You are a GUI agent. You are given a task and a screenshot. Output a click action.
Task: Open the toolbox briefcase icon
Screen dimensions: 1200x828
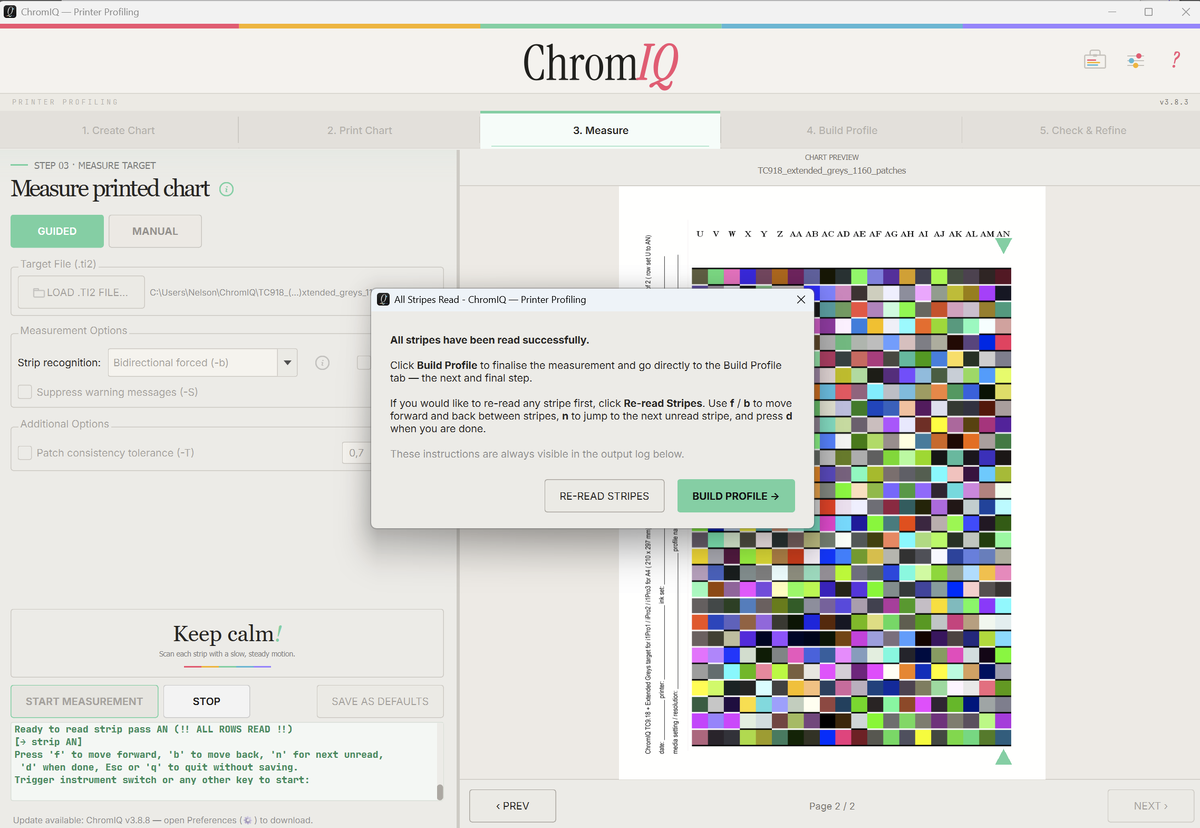pos(1095,60)
